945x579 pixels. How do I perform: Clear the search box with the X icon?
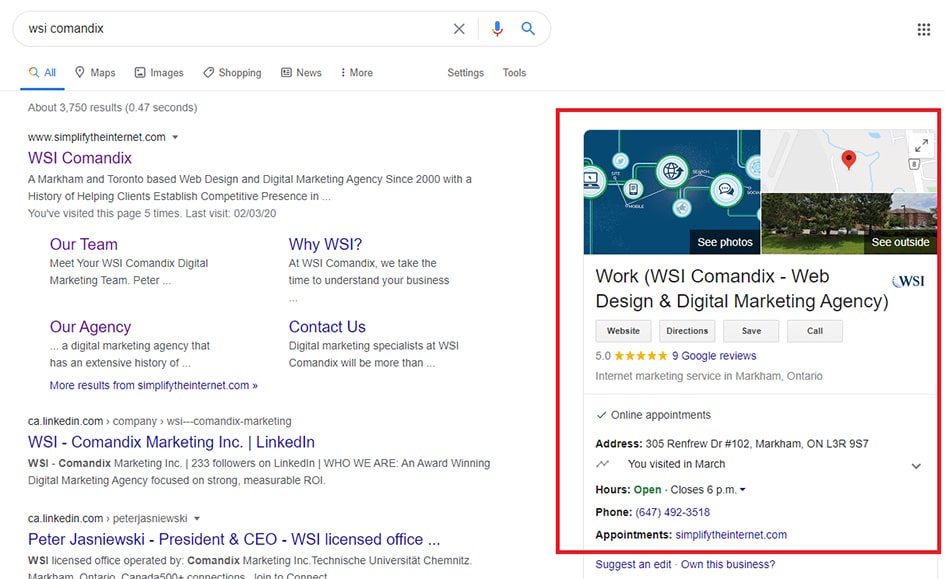(x=459, y=29)
